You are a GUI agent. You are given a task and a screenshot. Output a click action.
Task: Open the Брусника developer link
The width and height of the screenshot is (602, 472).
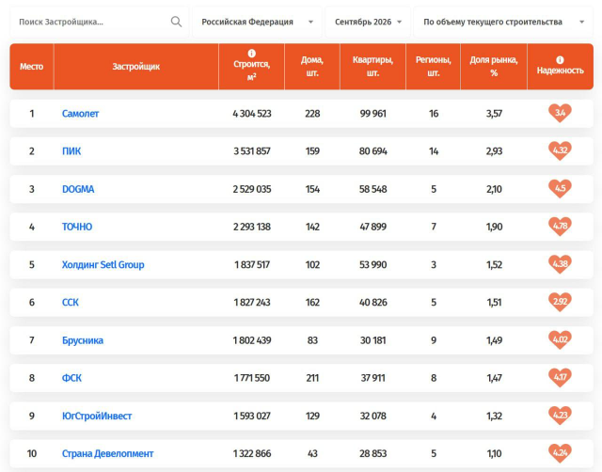point(83,341)
